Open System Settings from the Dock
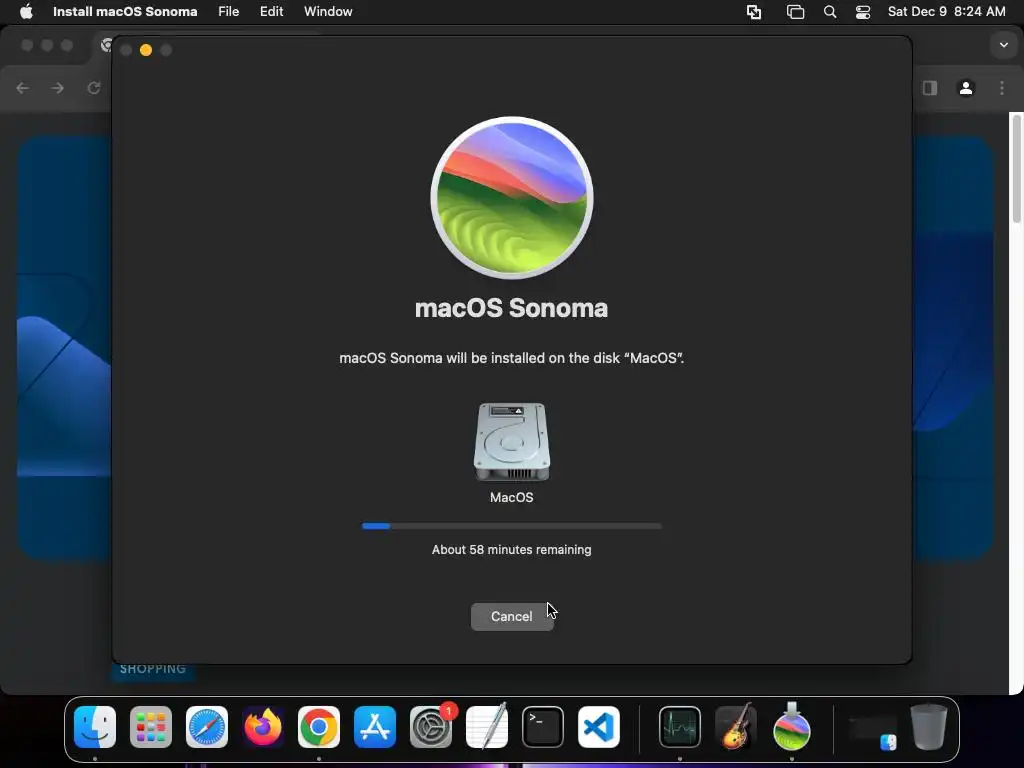This screenshot has width=1024, height=768. [x=431, y=727]
